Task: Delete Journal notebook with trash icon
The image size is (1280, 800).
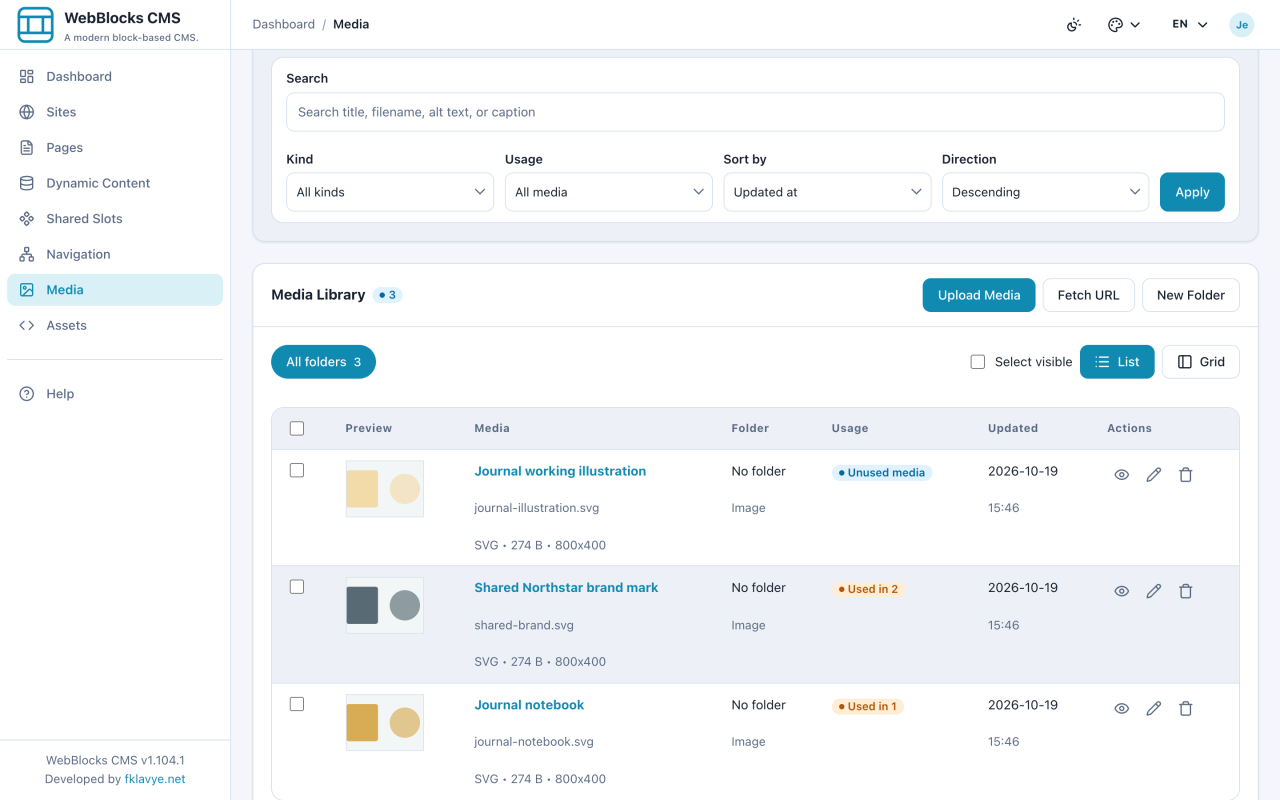Action: pos(1186,708)
